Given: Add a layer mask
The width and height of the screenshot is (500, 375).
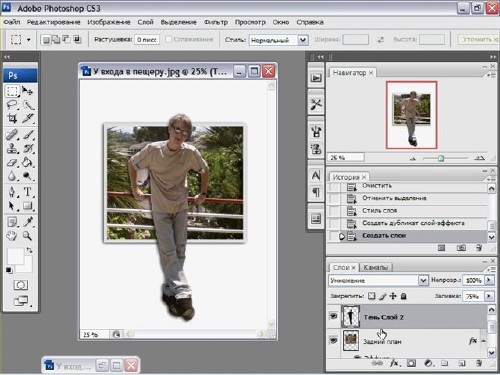Looking at the screenshot, I should 412,363.
